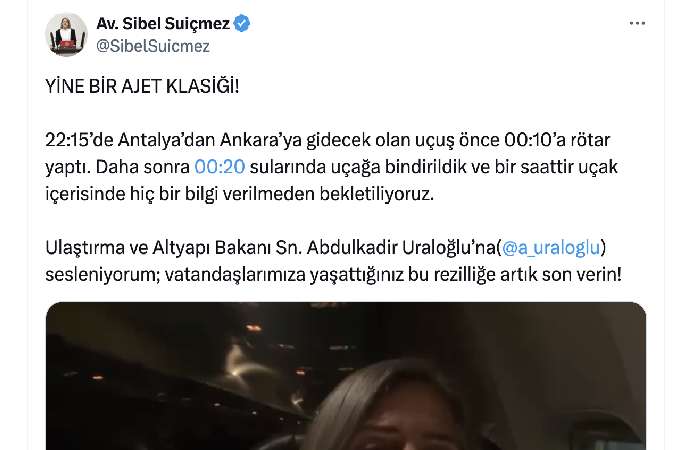The image size is (690, 450).
Task: Click the line starting with 22:15'de Antalya'dan
Action: 327,140
